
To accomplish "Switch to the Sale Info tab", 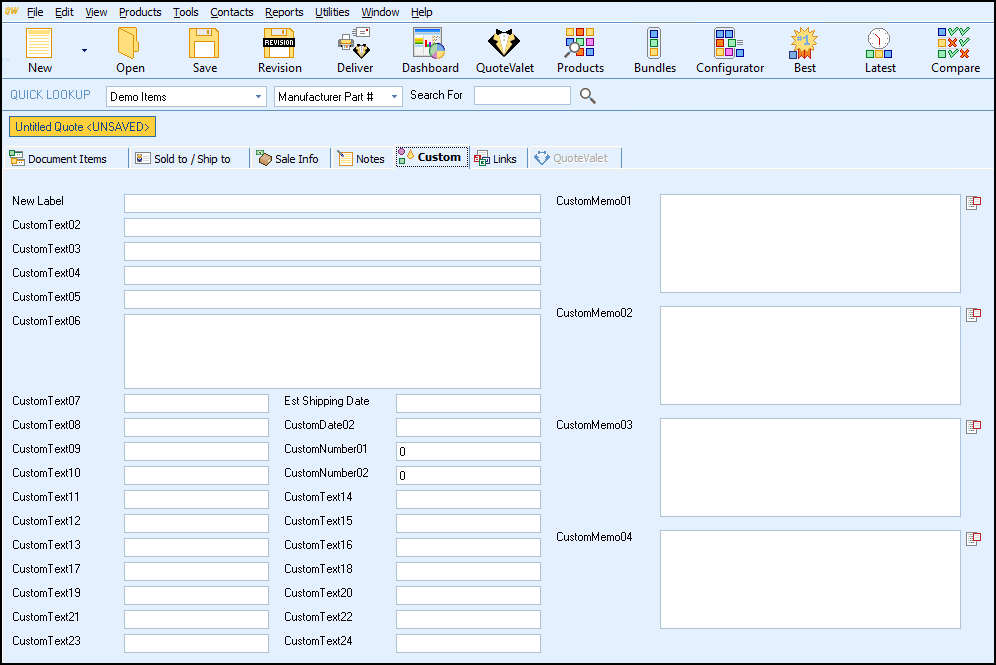I will [288, 158].
